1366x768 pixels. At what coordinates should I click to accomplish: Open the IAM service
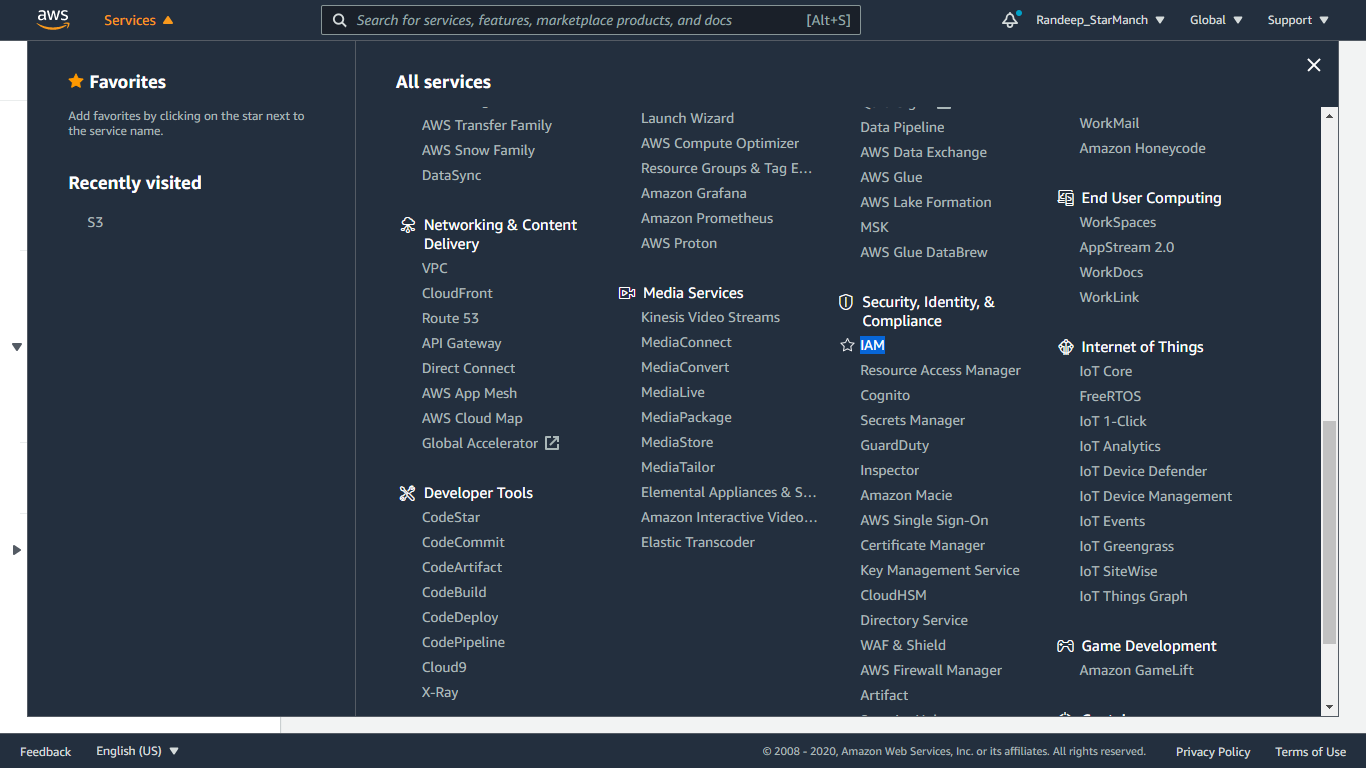tap(872, 345)
